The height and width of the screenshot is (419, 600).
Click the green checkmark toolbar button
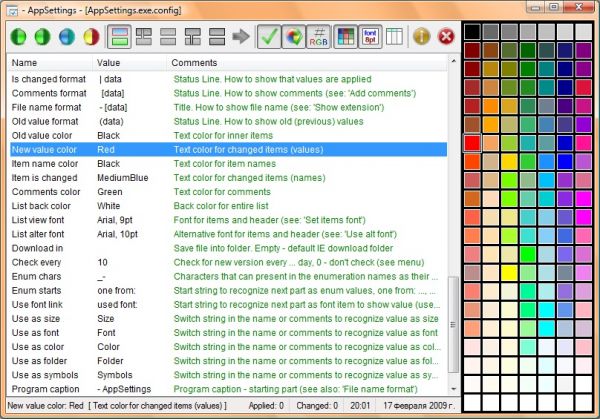coord(269,37)
